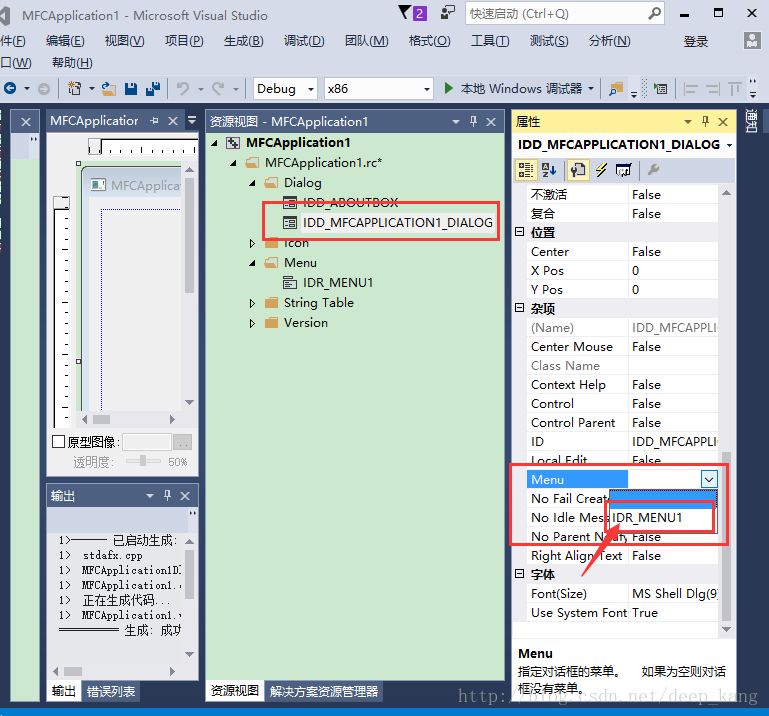Collapse the MFCApplication1.rc node
The width and height of the screenshot is (769, 716).
tap(233, 163)
